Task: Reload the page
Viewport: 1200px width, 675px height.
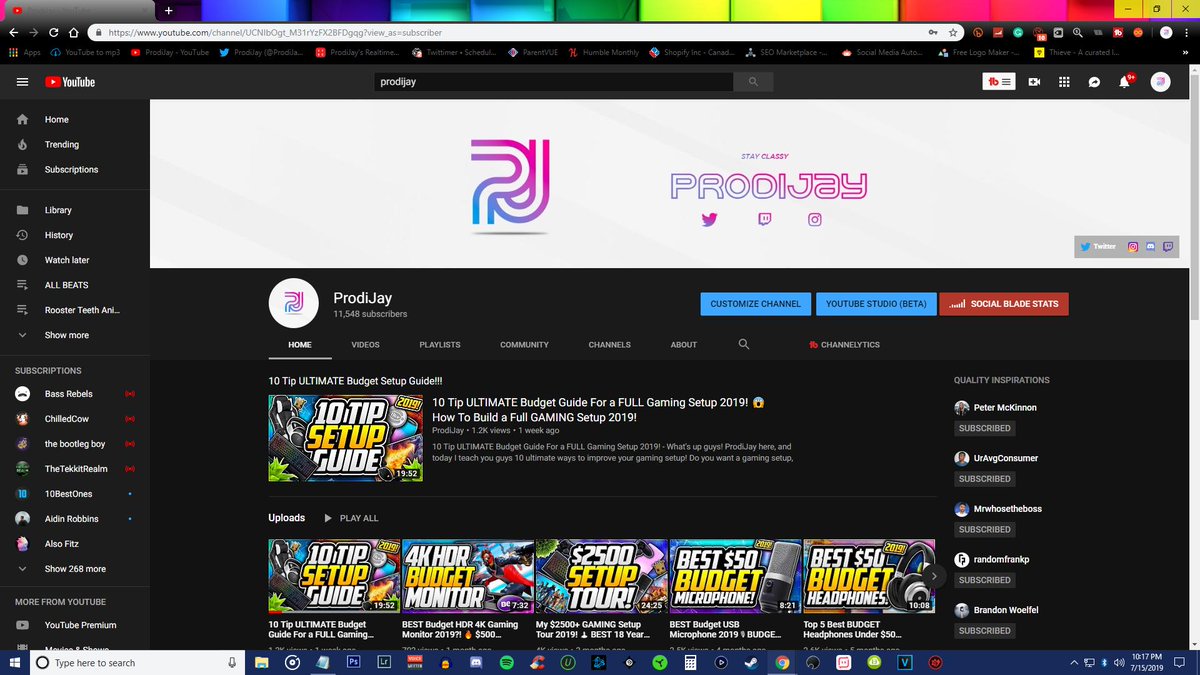Action: (54, 32)
